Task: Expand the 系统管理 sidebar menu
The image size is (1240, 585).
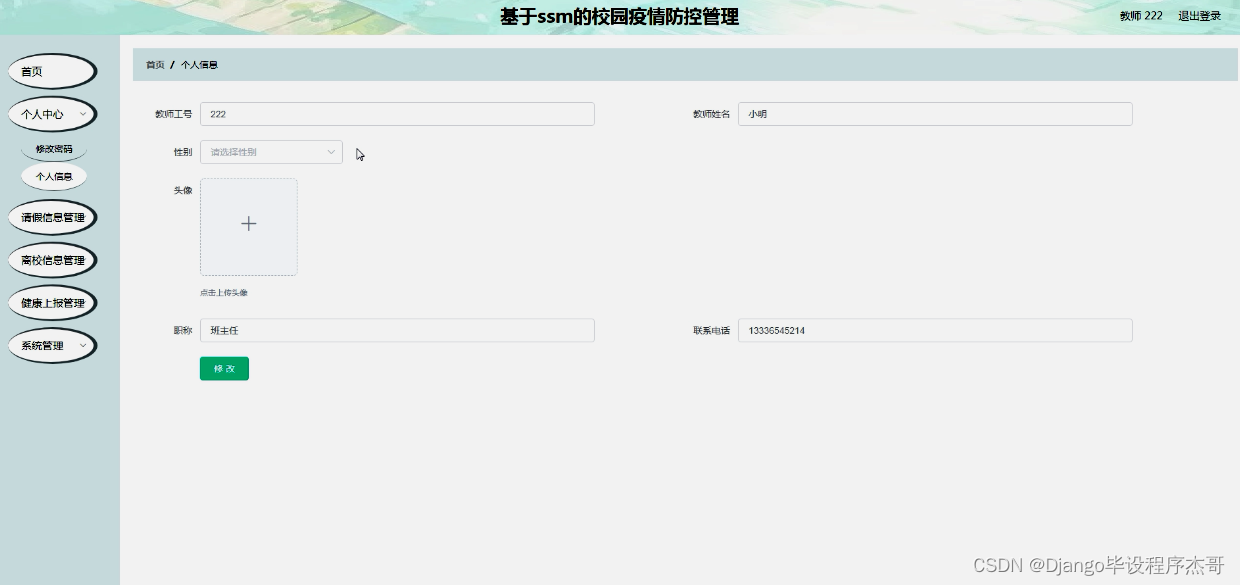Action: click(x=53, y=346)
